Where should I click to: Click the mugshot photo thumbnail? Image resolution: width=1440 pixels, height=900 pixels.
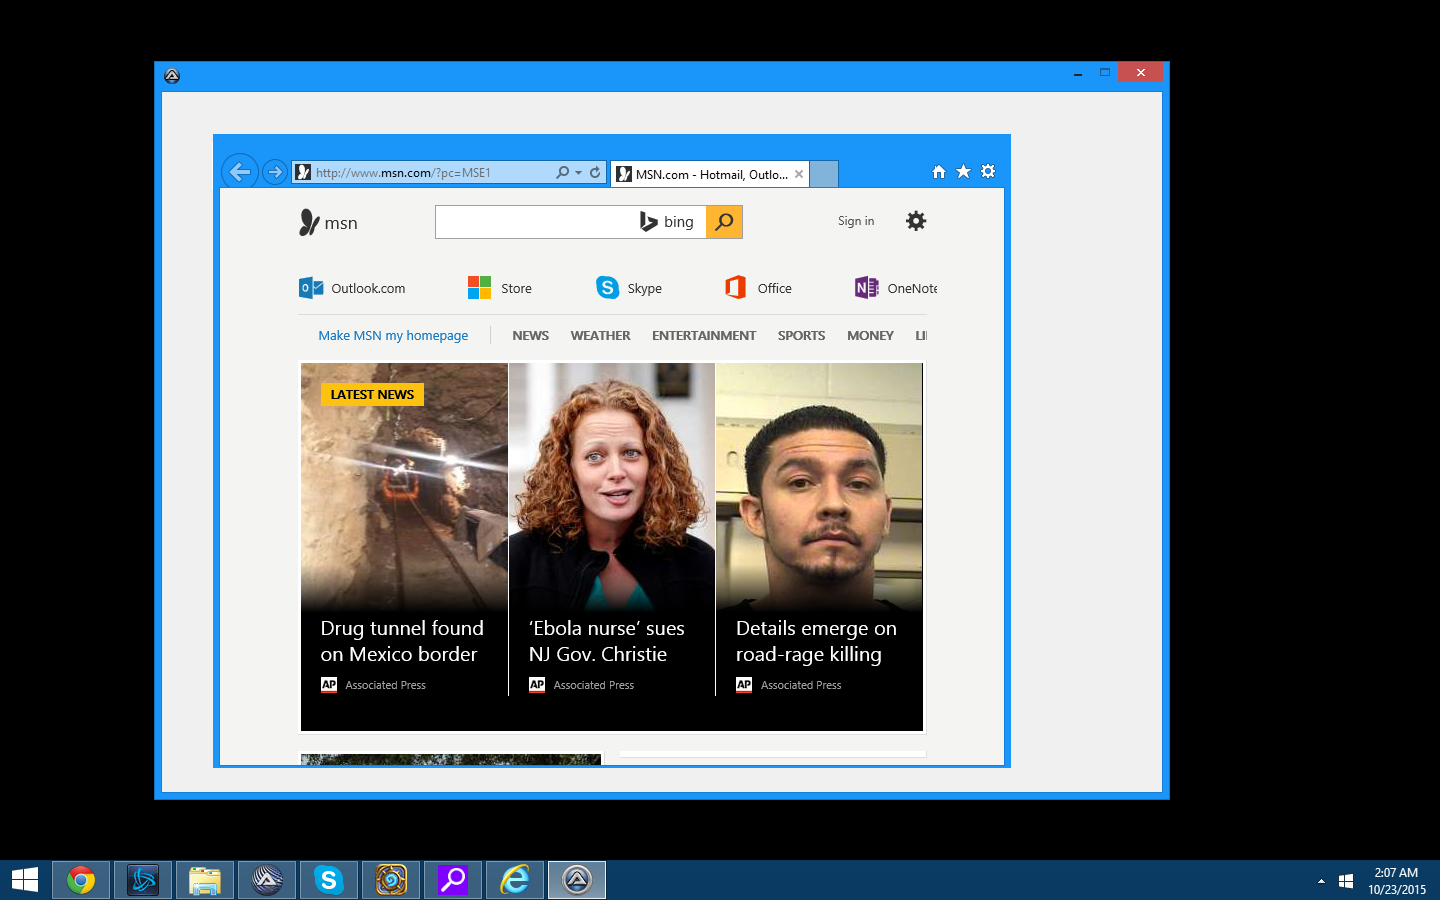819,487
